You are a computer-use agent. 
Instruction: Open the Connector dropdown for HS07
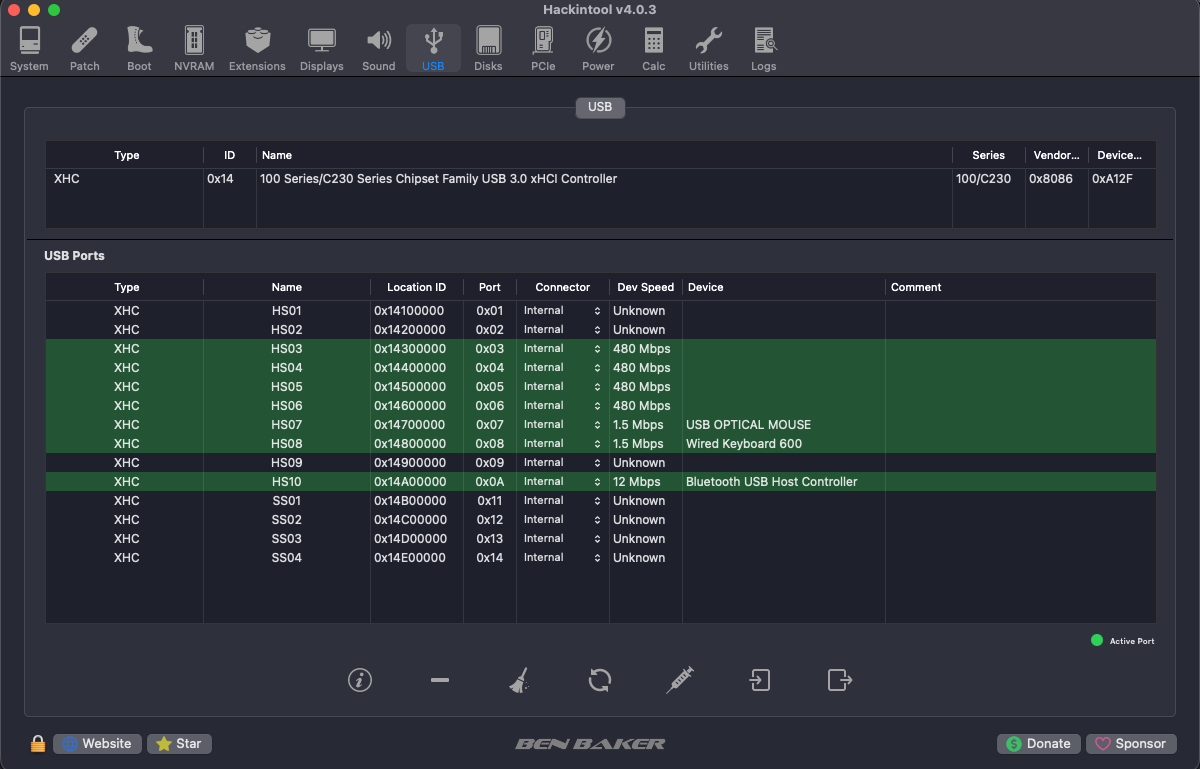[x=562, y=425]
